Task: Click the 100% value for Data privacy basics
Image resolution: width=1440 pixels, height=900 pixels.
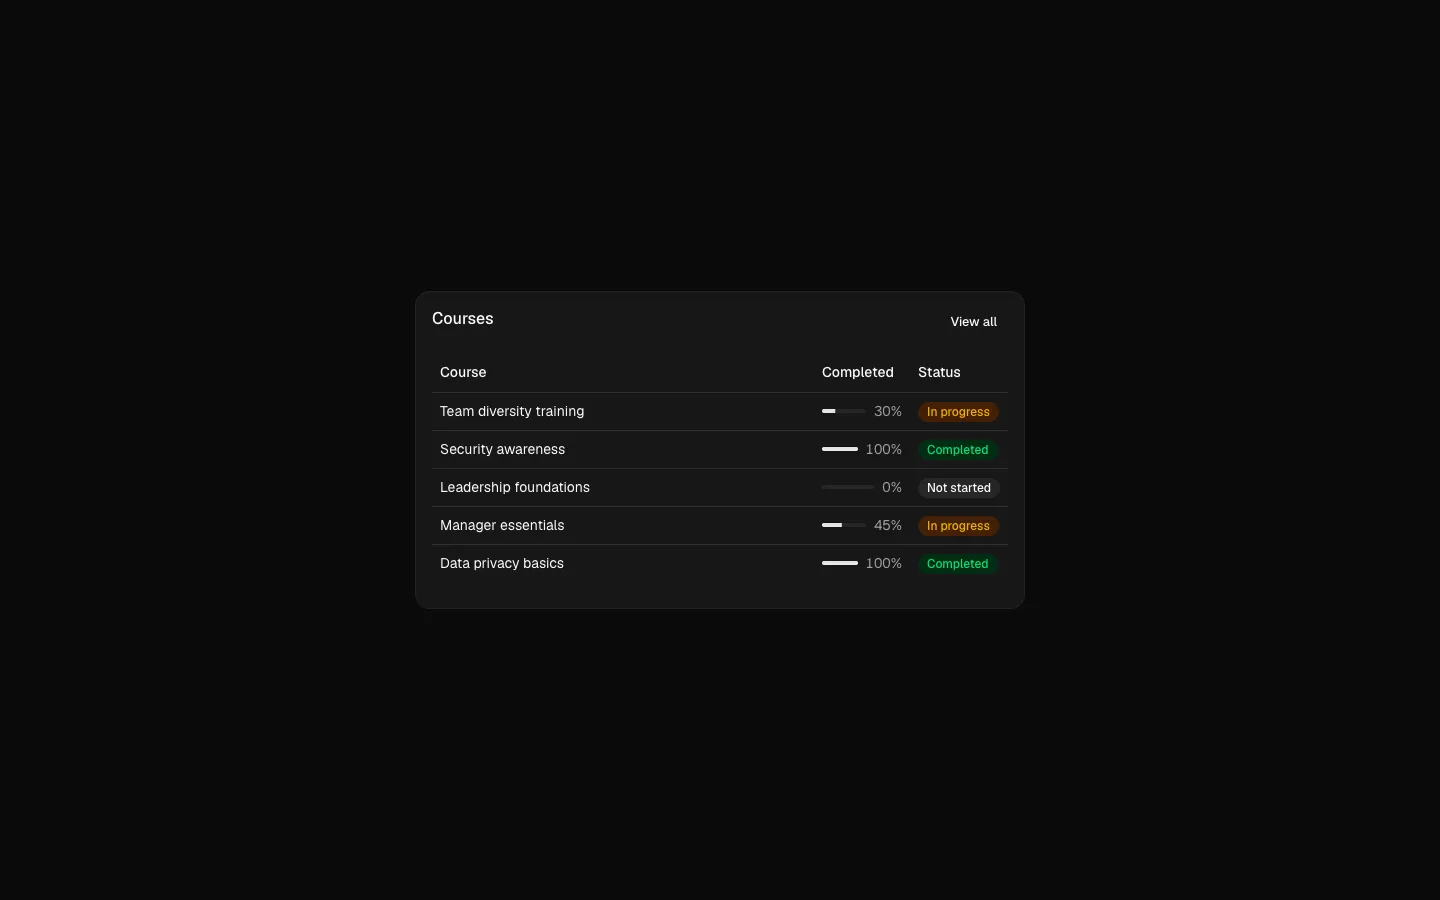Action: click(x=884, y=563)
